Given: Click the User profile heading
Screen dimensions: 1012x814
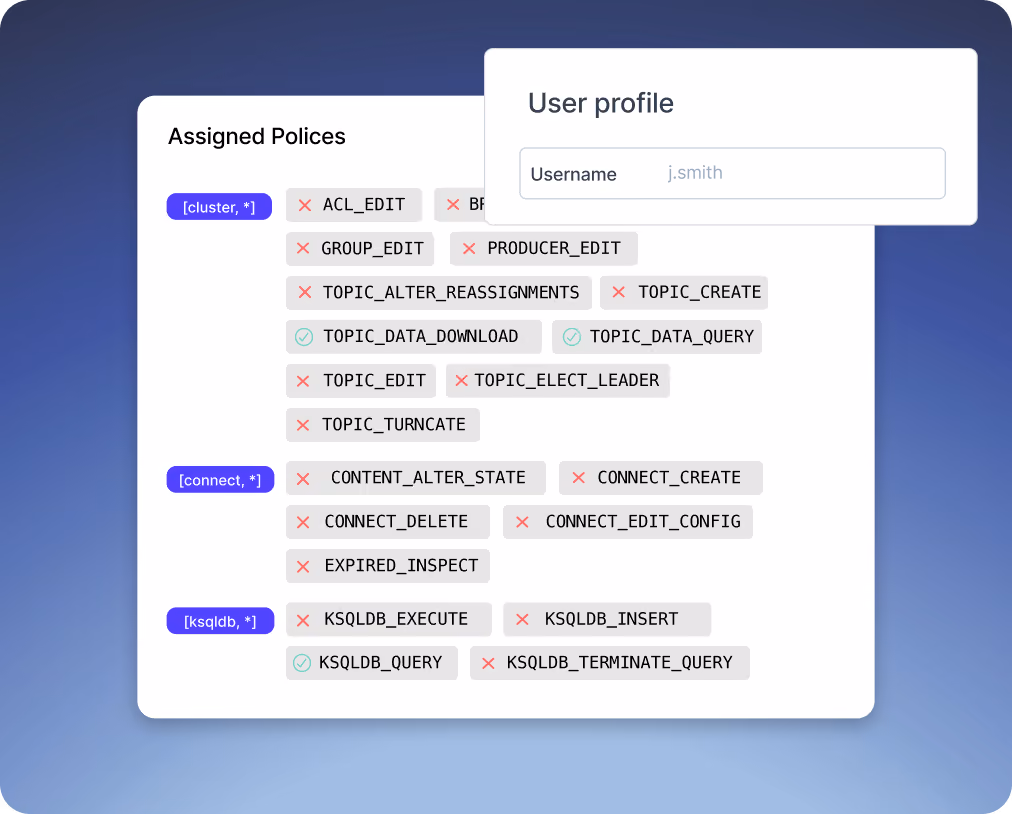Looking at the screenshot, I should (601, 103).
